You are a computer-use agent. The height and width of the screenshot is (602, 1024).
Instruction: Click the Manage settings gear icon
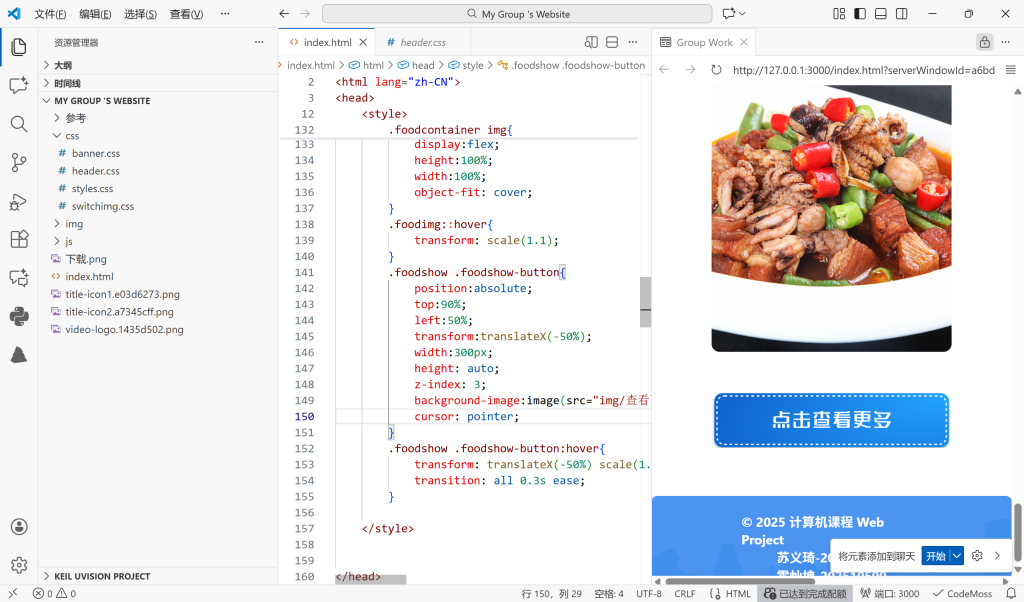coord(18,565)
